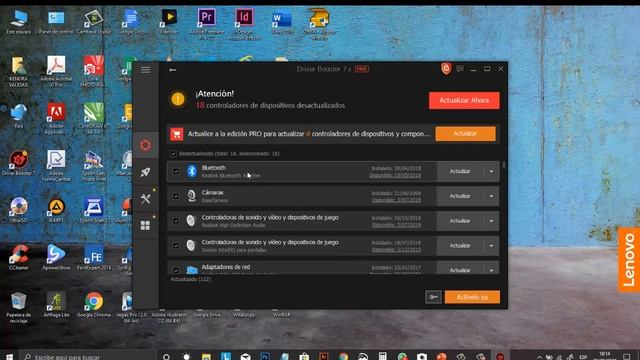
Task: Open File Explorer from the taskbar
Action: point(206,357)
